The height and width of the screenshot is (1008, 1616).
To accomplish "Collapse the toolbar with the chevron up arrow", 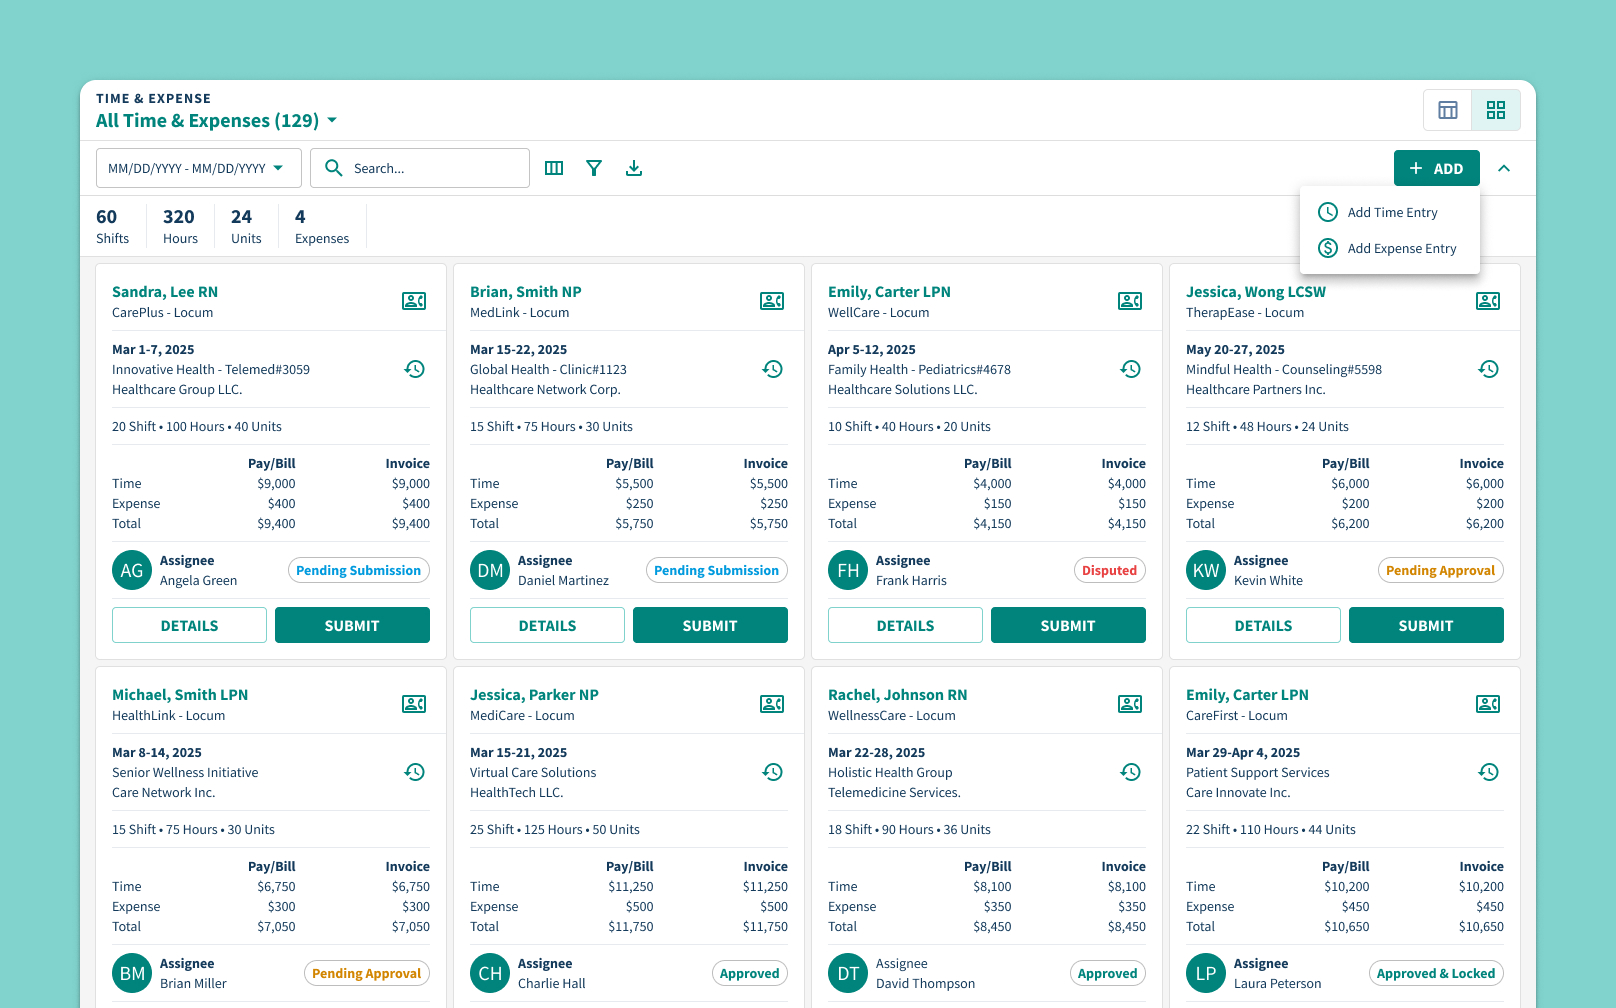I will (x=1504, y=168).
